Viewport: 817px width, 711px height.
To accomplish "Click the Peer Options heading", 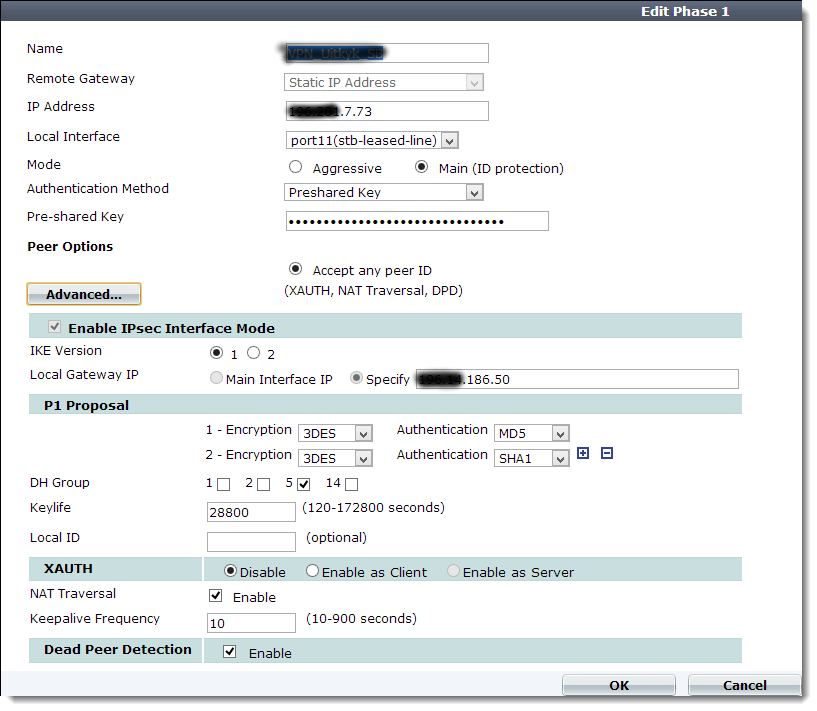I will (x=70, y=246).
